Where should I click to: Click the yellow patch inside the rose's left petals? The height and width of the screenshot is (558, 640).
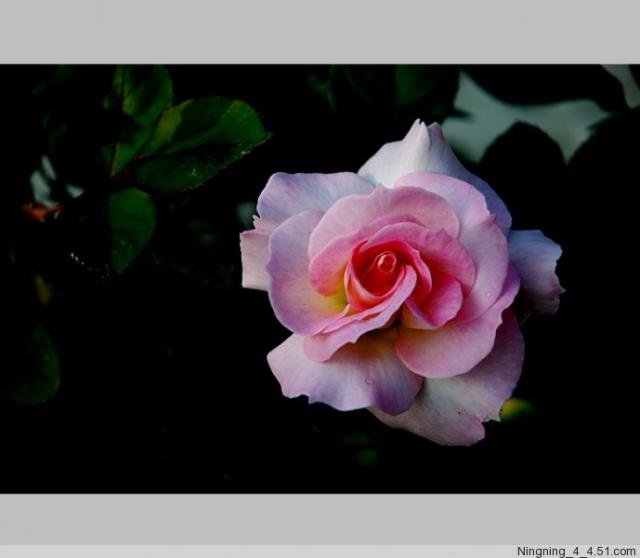point(335,298)
